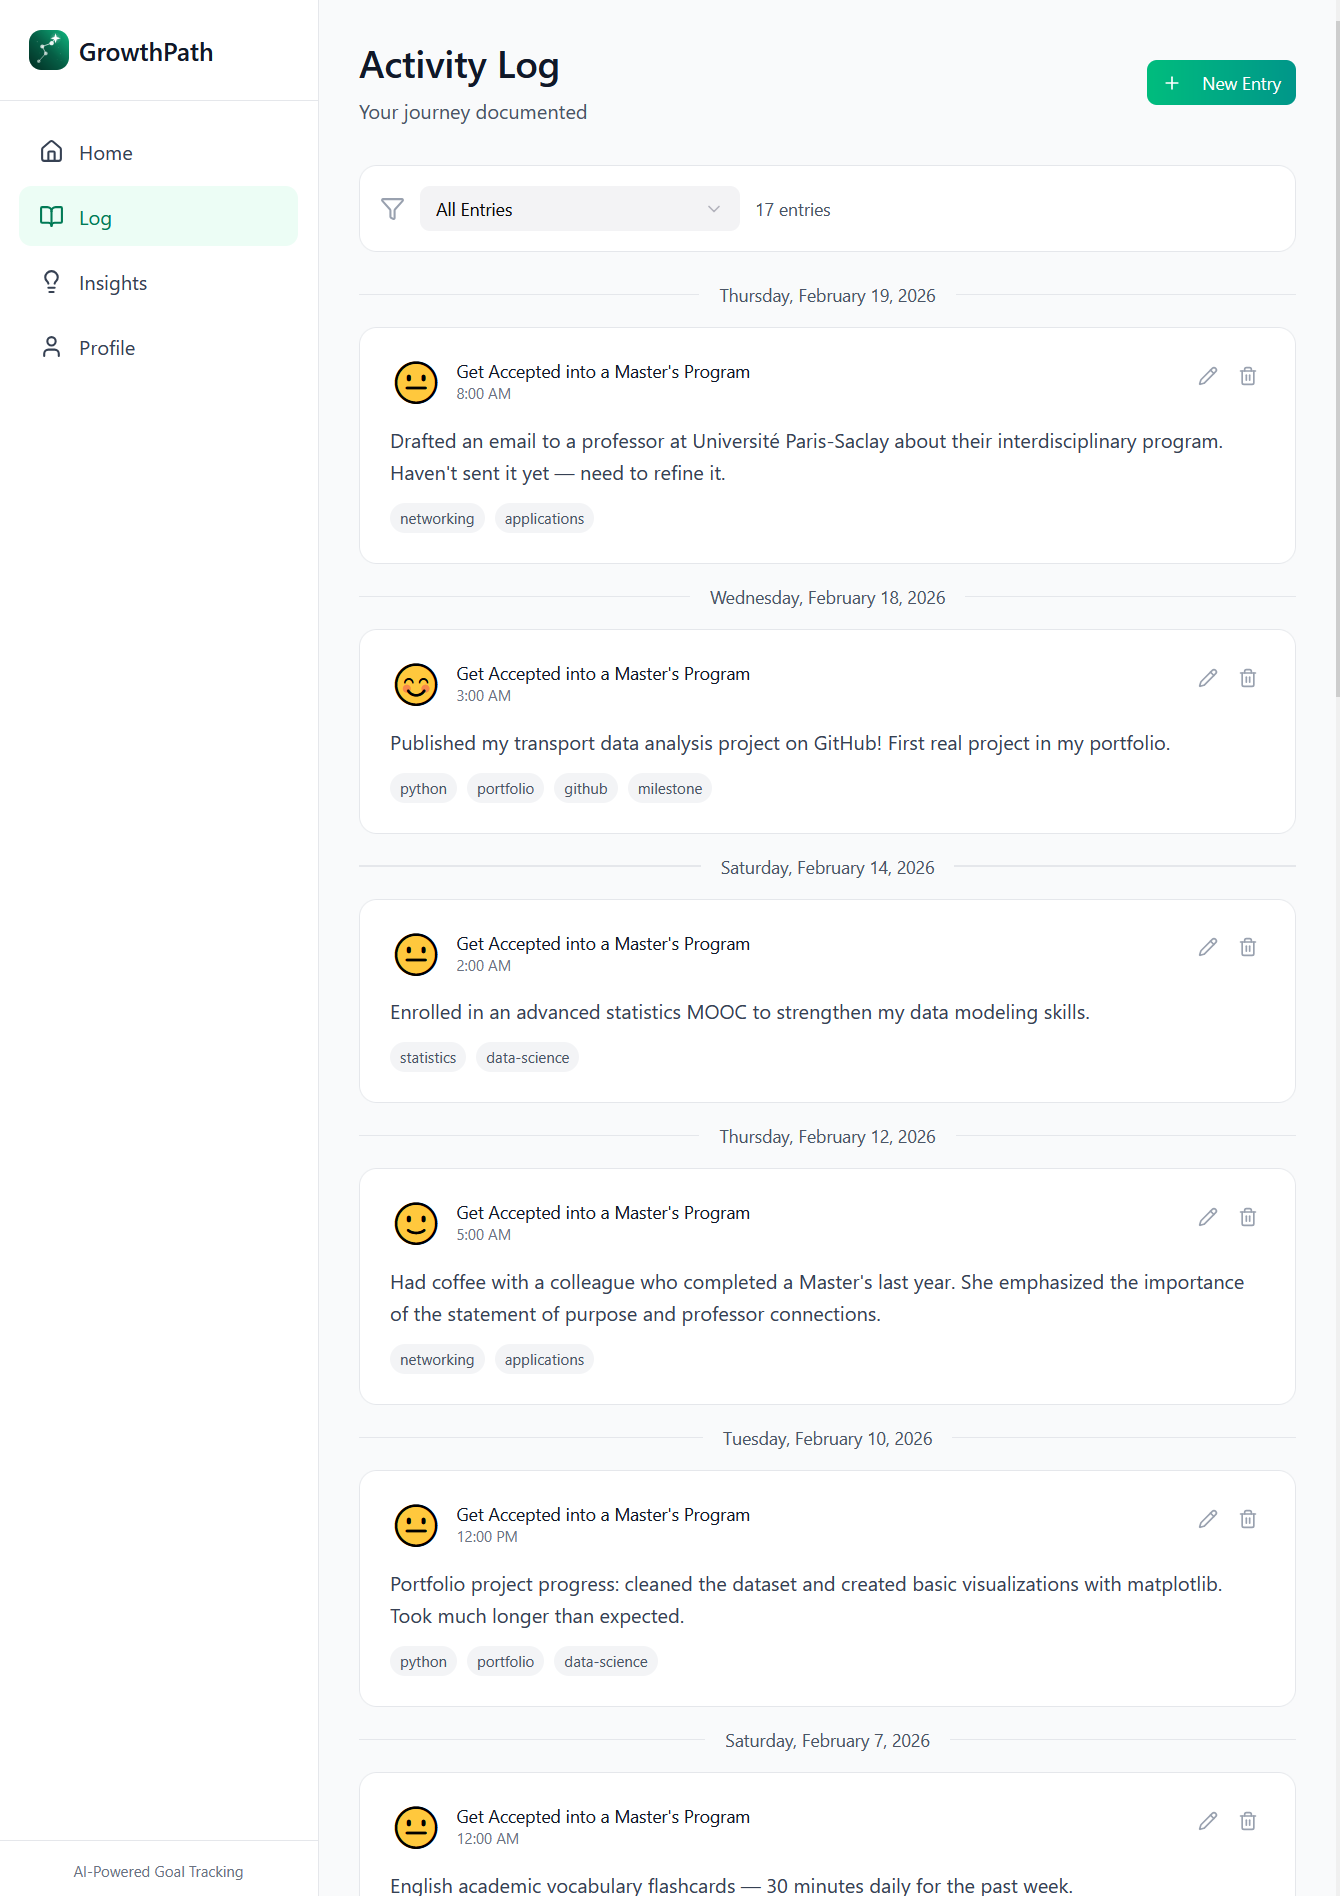Click the milestone tag on GitHub entry
The height and width of the screenshot is (1896, 1340).
tap(670, 789)
